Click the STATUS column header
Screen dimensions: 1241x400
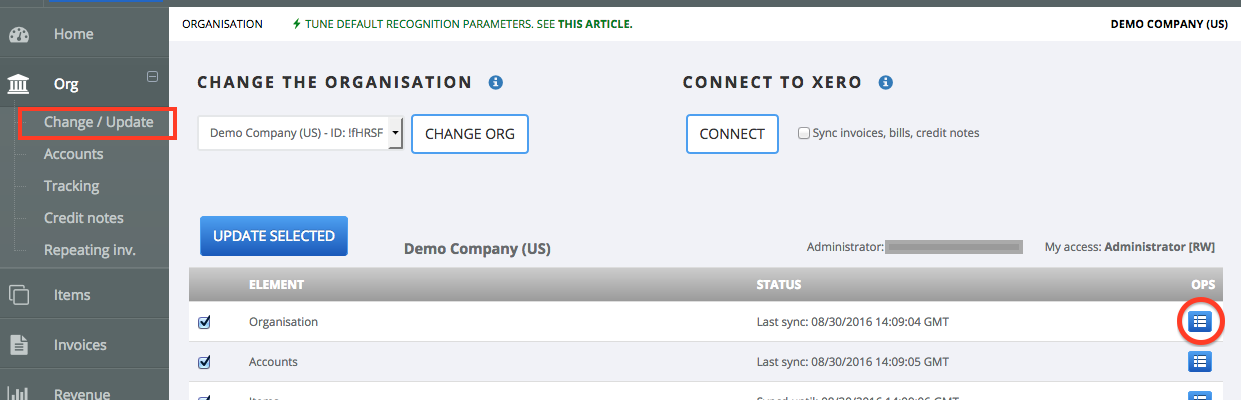tap(779, 285)
